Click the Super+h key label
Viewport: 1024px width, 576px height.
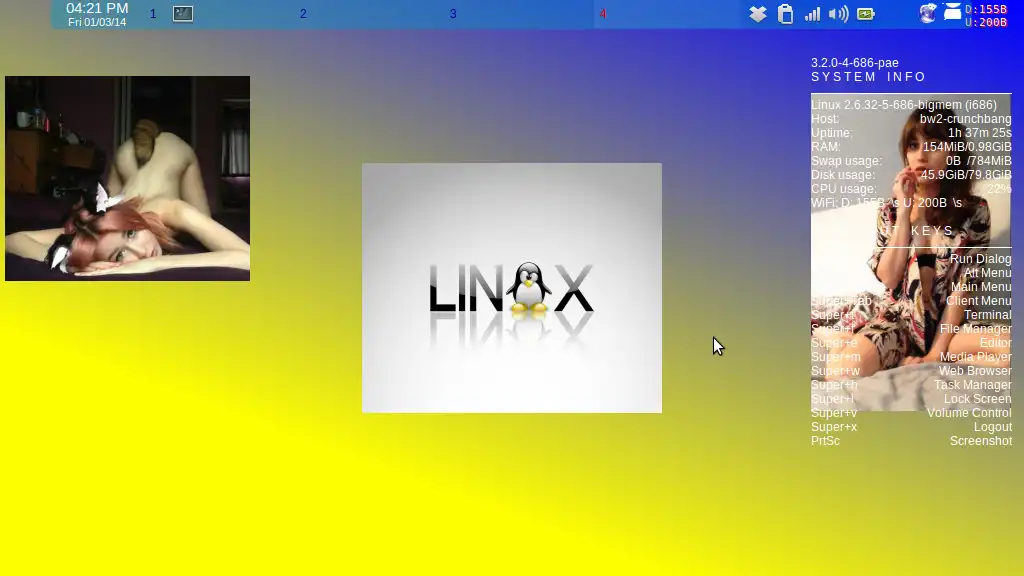(834, 385)
